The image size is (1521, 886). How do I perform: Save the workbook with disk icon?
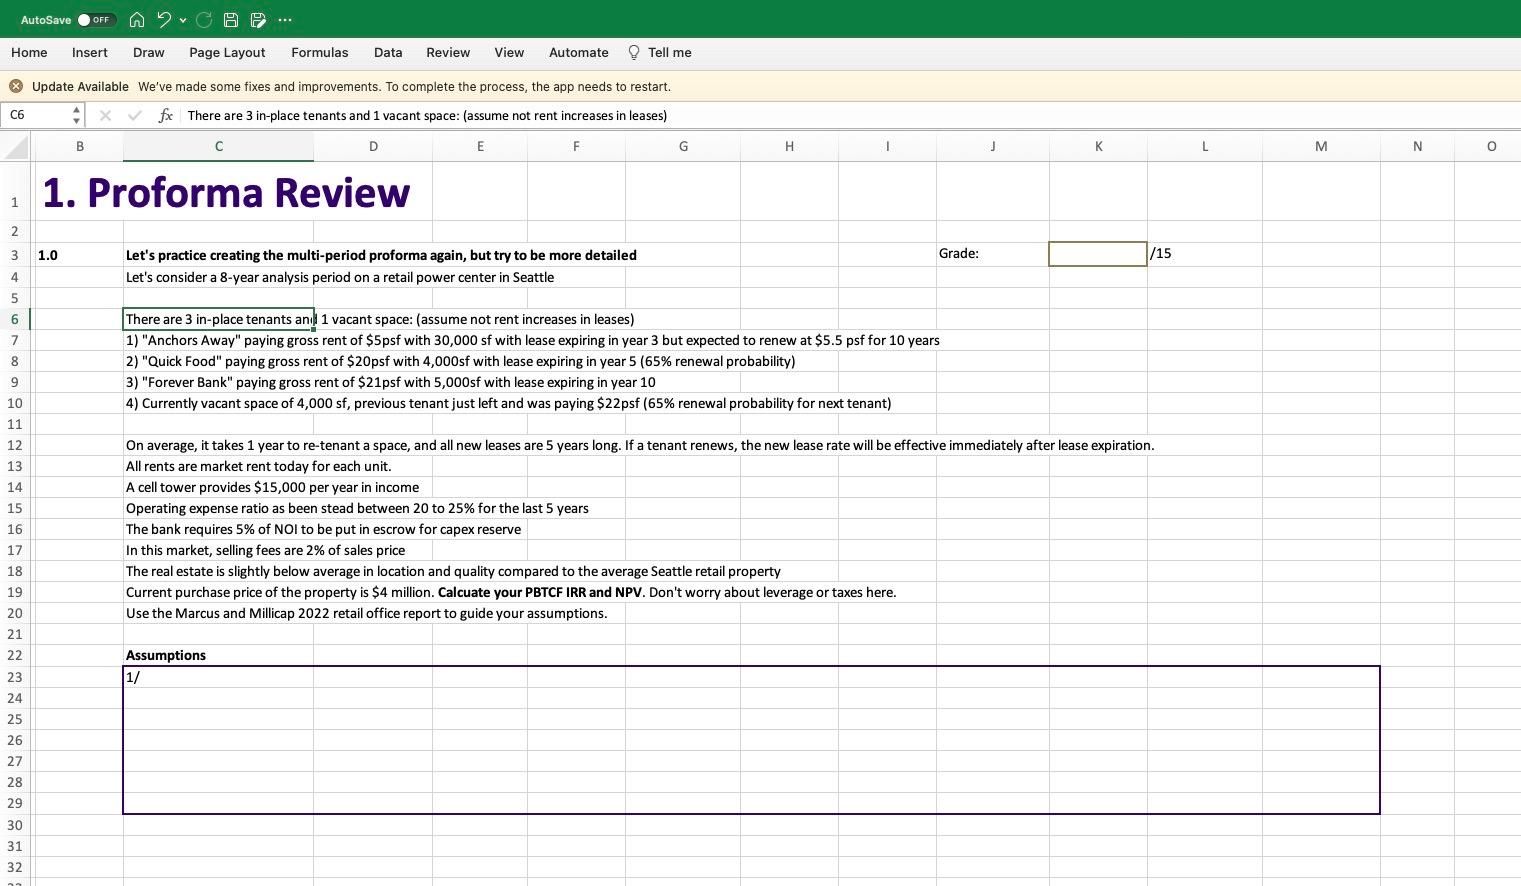230,19
